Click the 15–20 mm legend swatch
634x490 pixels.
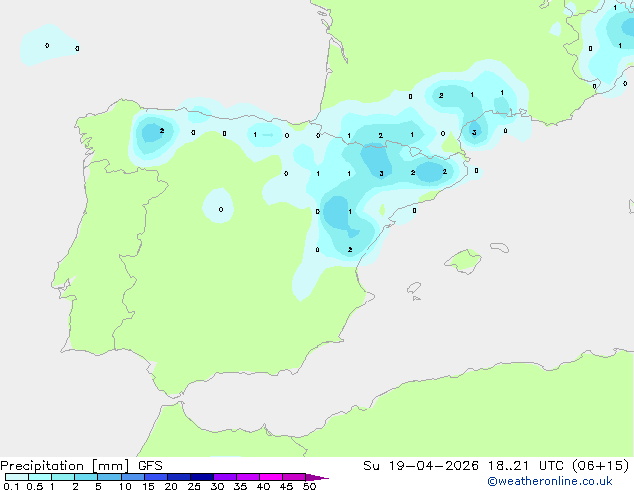tap(156, 477)
